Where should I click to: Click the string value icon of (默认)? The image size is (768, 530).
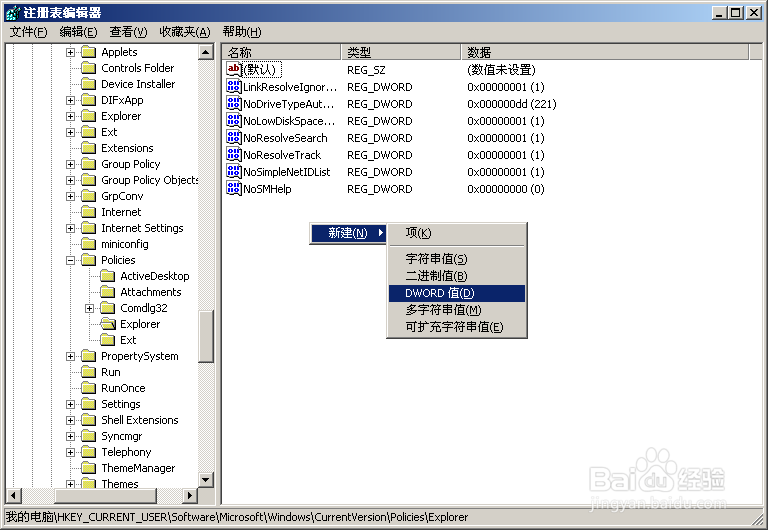pyautogui.click(x=234, y=69)
